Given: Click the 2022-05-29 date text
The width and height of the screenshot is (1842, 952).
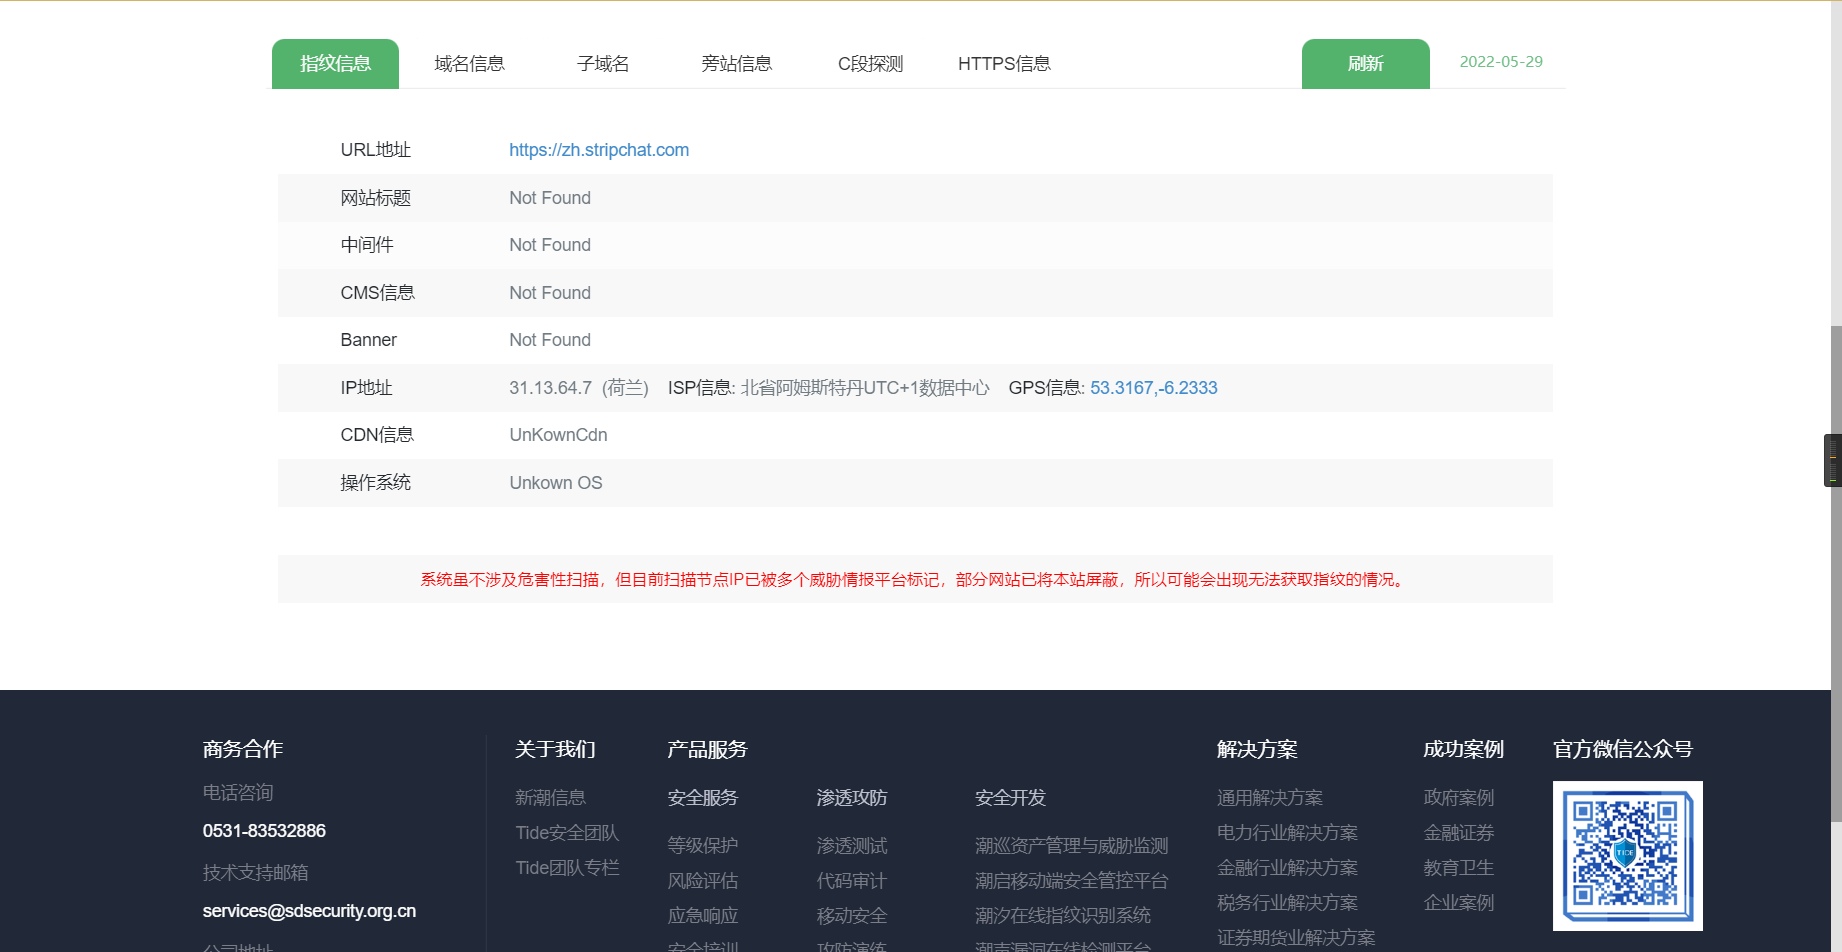Looking at the screenshot, I should click(x=1501, y=62).
